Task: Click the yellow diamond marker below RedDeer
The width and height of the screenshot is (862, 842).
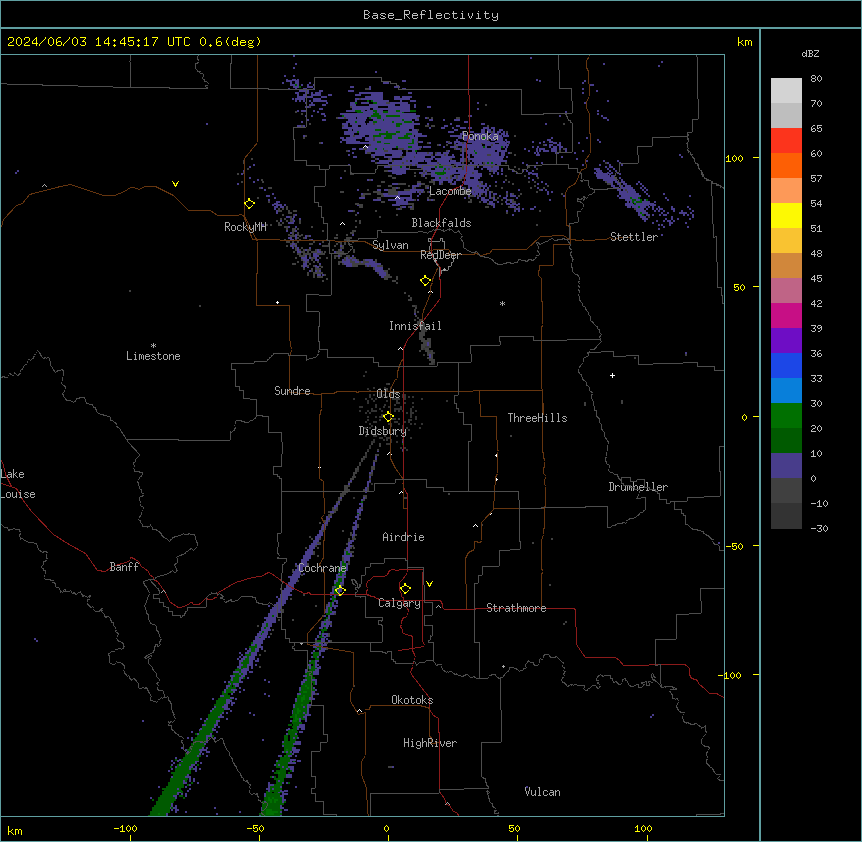Action: tap(426, 281)
